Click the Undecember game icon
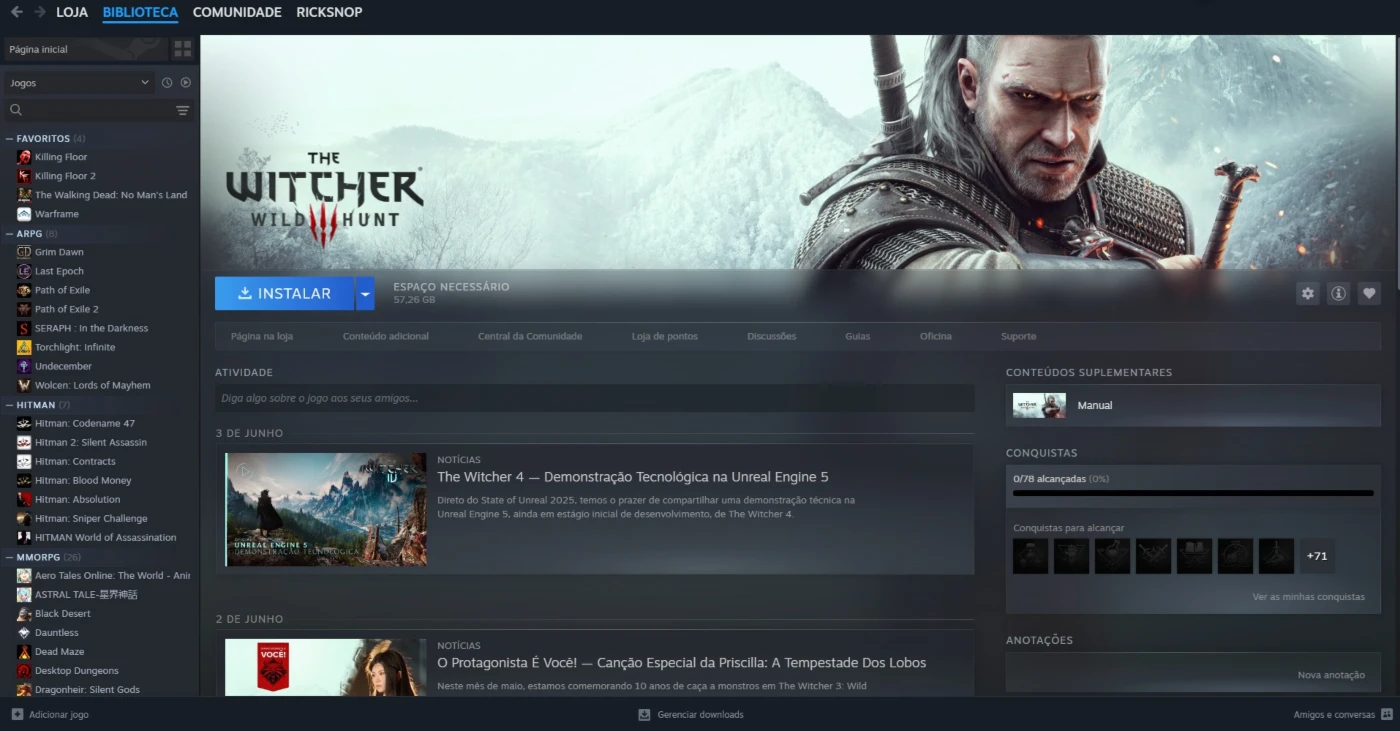This screenshot has width=1400, height=731. coord(24,366)
